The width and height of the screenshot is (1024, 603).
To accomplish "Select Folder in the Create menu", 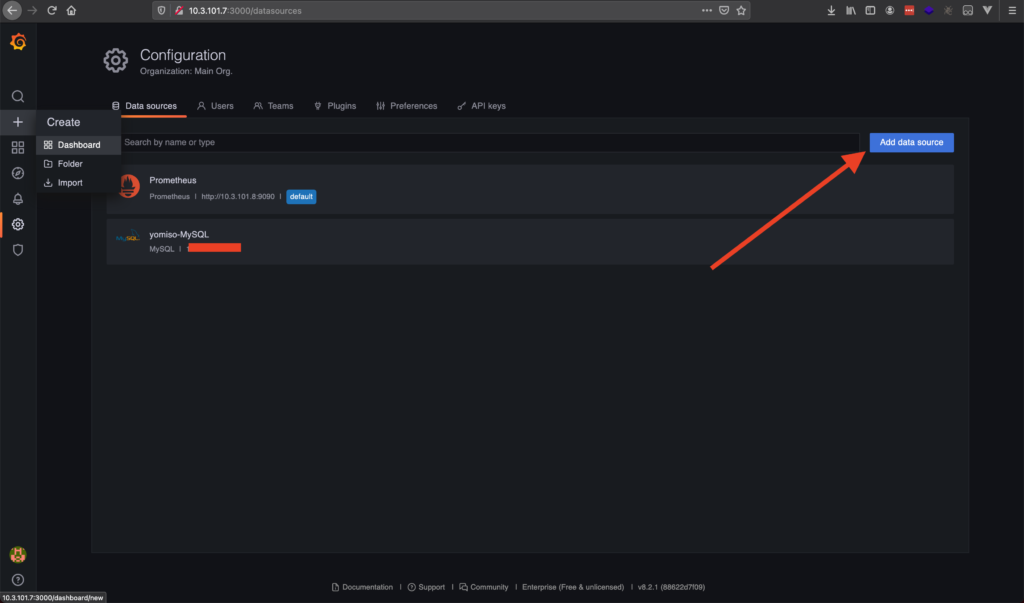I will click(x=78, y=164).
